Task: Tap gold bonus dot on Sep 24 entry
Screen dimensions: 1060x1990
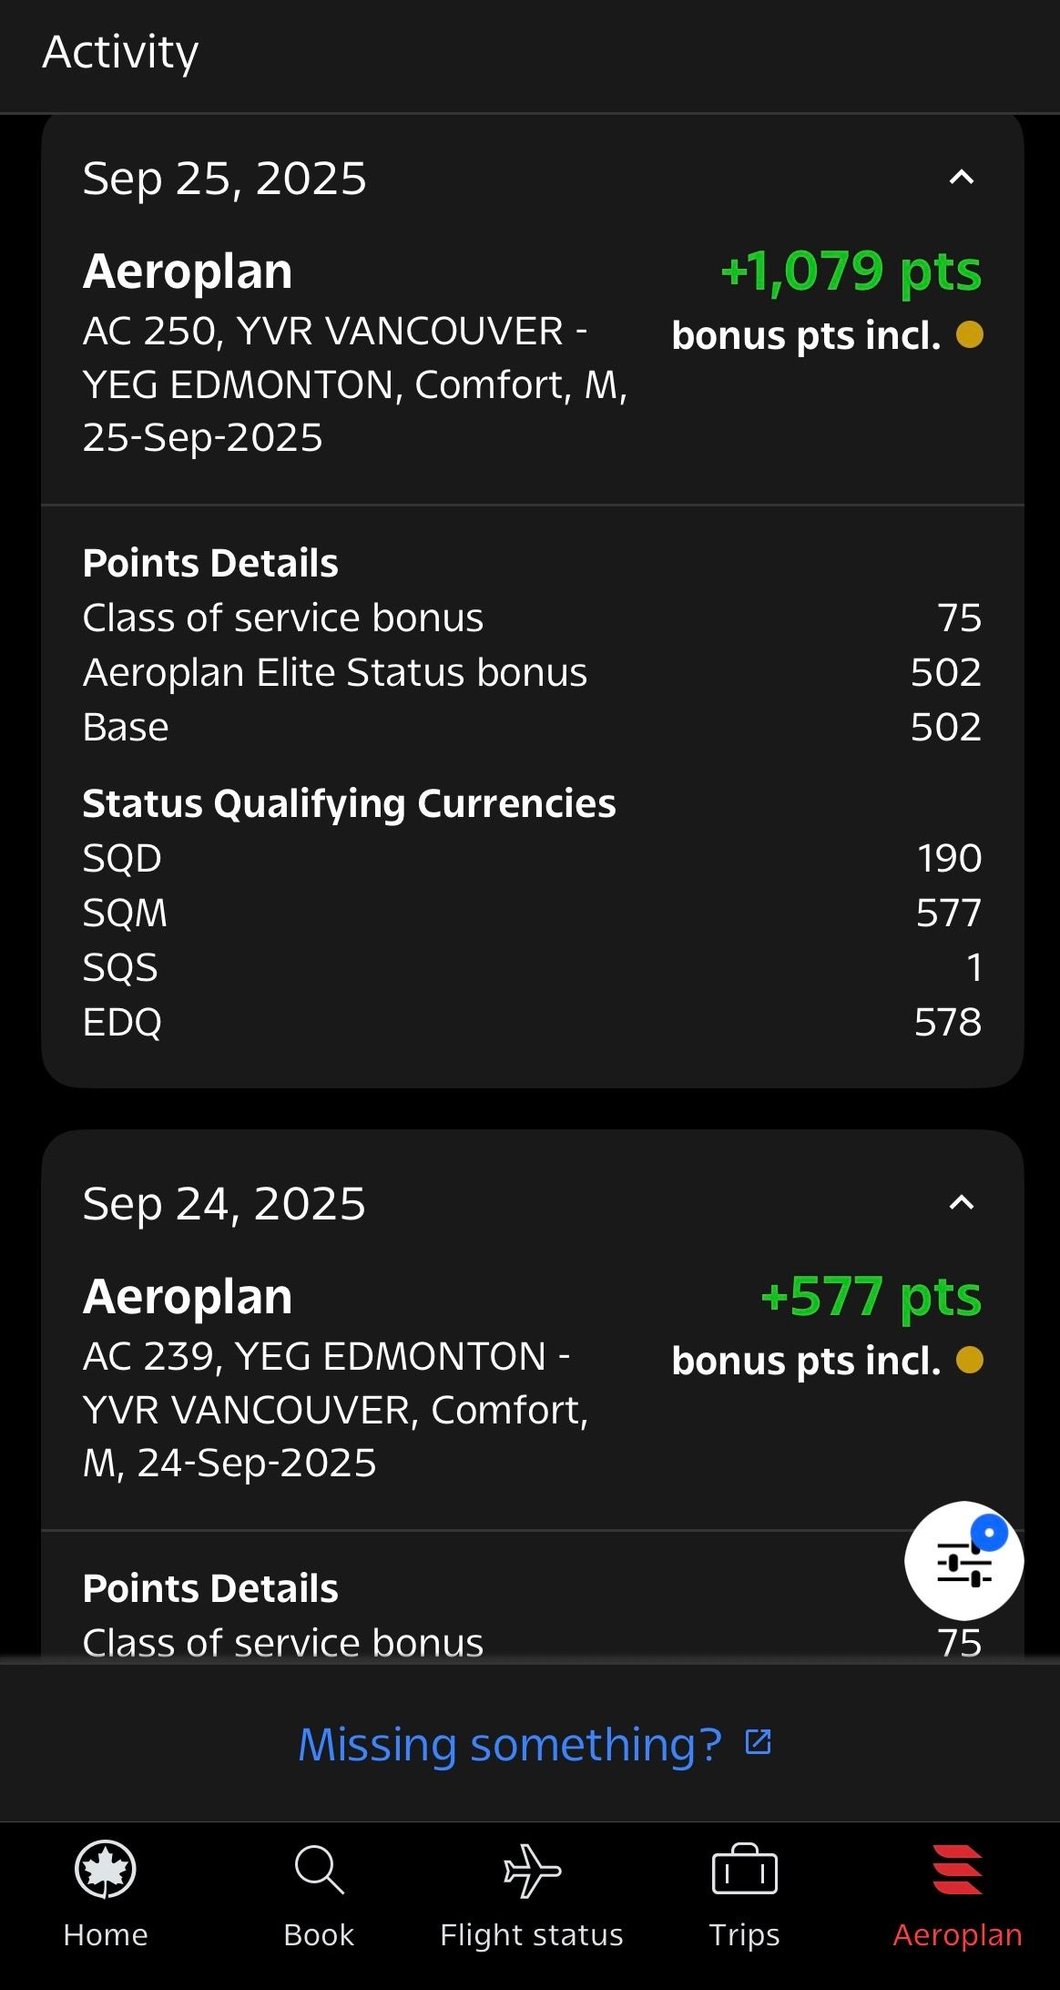Action: tap(969, 1360)
